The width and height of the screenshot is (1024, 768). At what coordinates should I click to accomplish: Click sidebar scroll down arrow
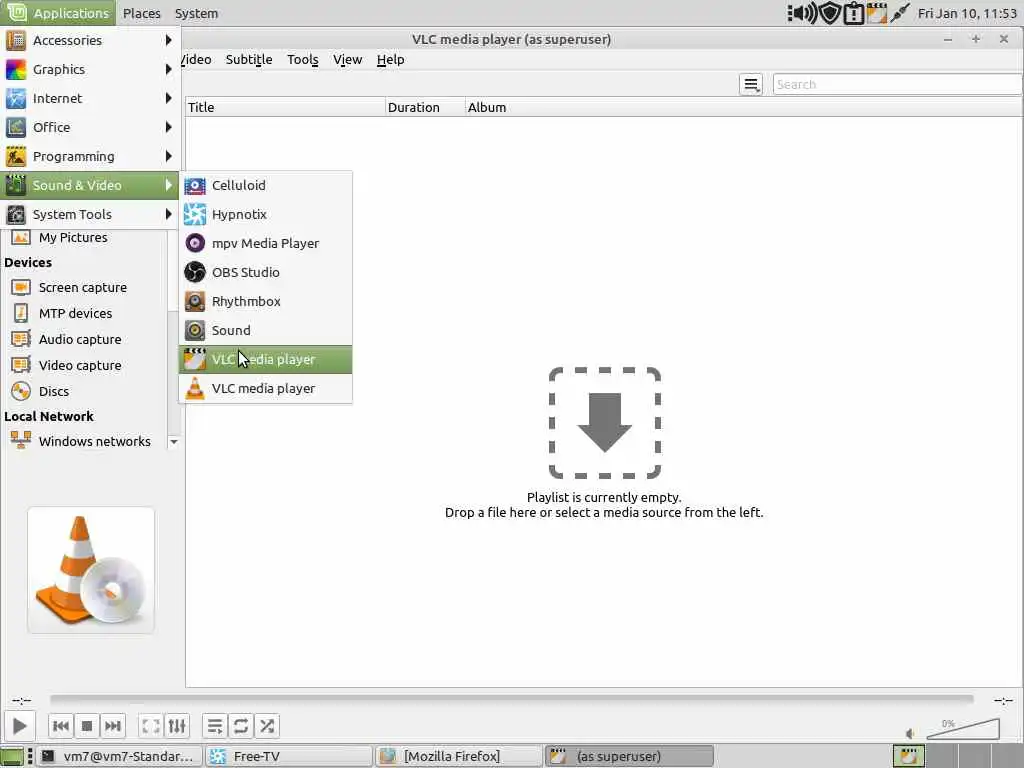tap(174, 442)
